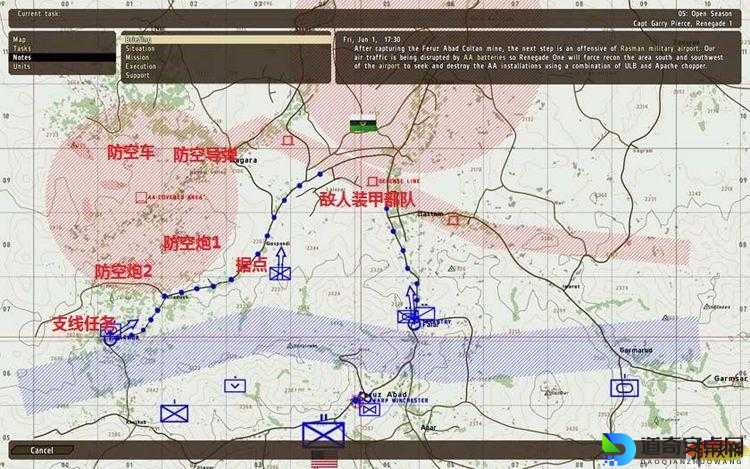Screen dimensions: 750x469
Task: Click the blue up-arrow above the Gospandi infantry marker
Action: pos(281,257)
